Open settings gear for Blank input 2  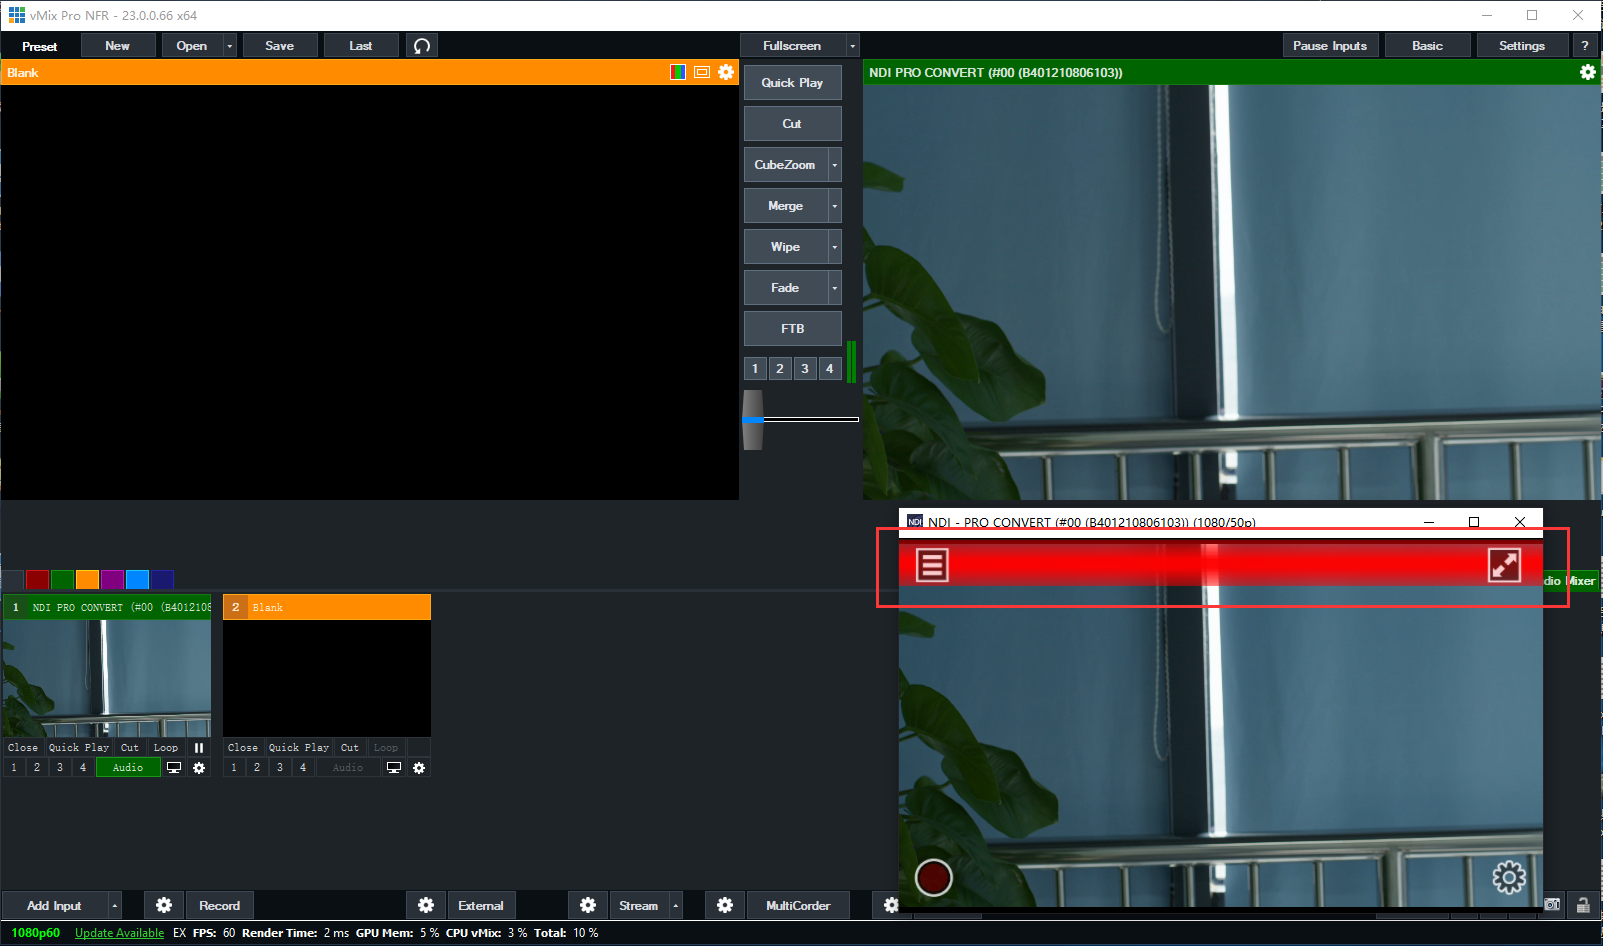tap(419, 768)
